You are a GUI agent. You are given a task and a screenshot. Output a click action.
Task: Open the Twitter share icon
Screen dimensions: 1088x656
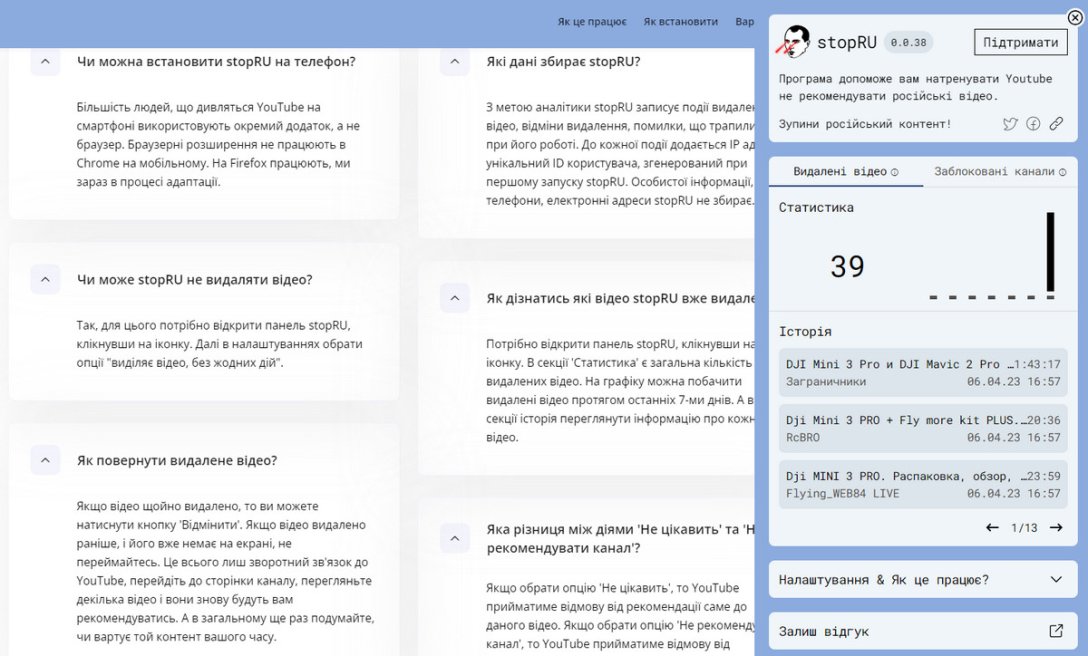point(1010,124)
